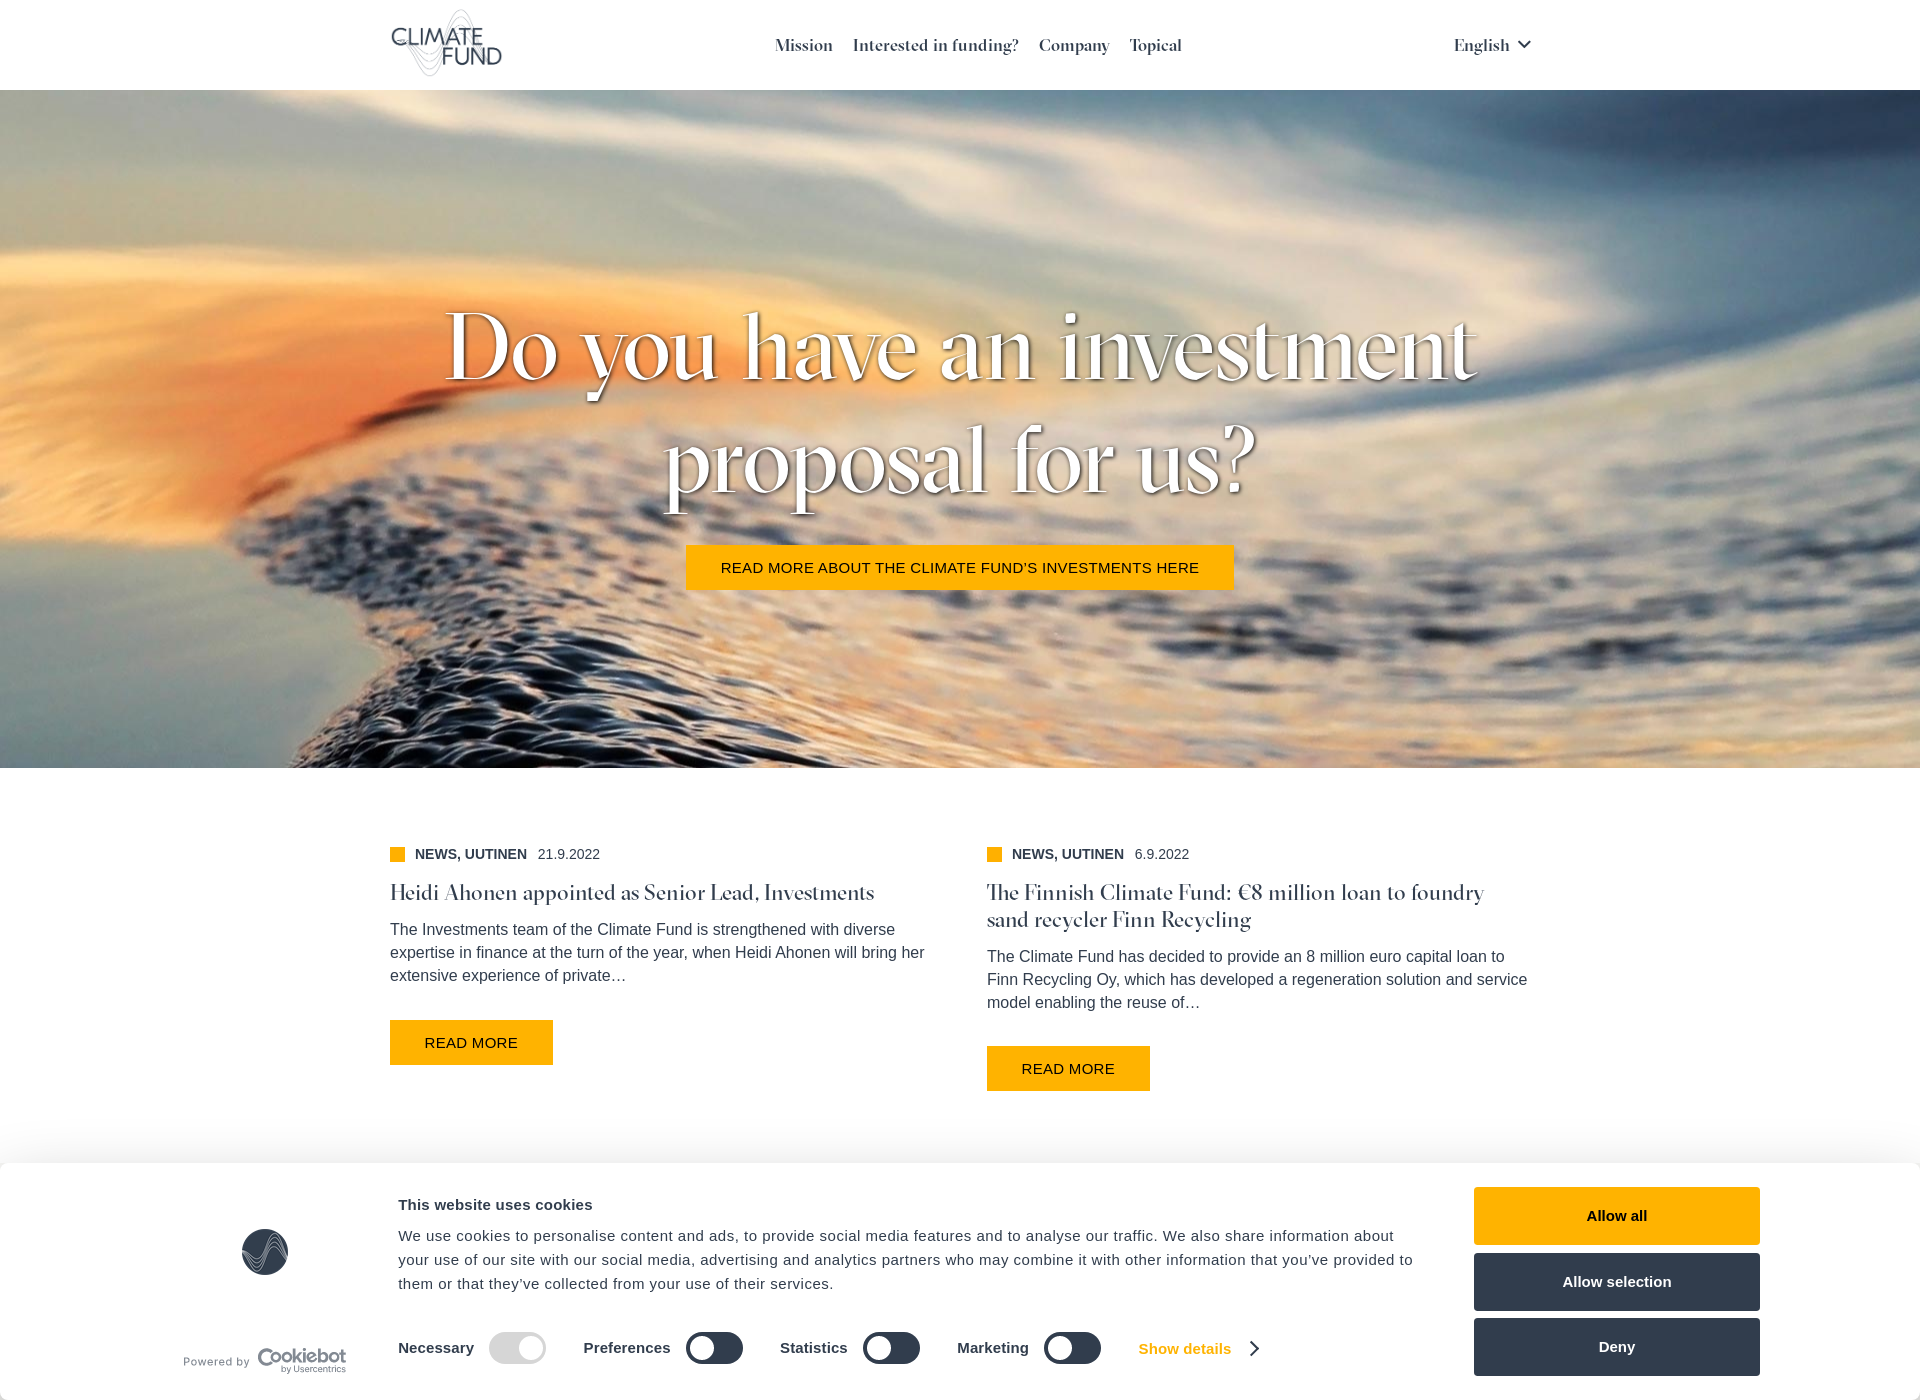The height and width of the screenshot is (1400, 1920).
Task: Click the Climate Fund logo icon
Action: pyautogui.click(x=444, y=45)
